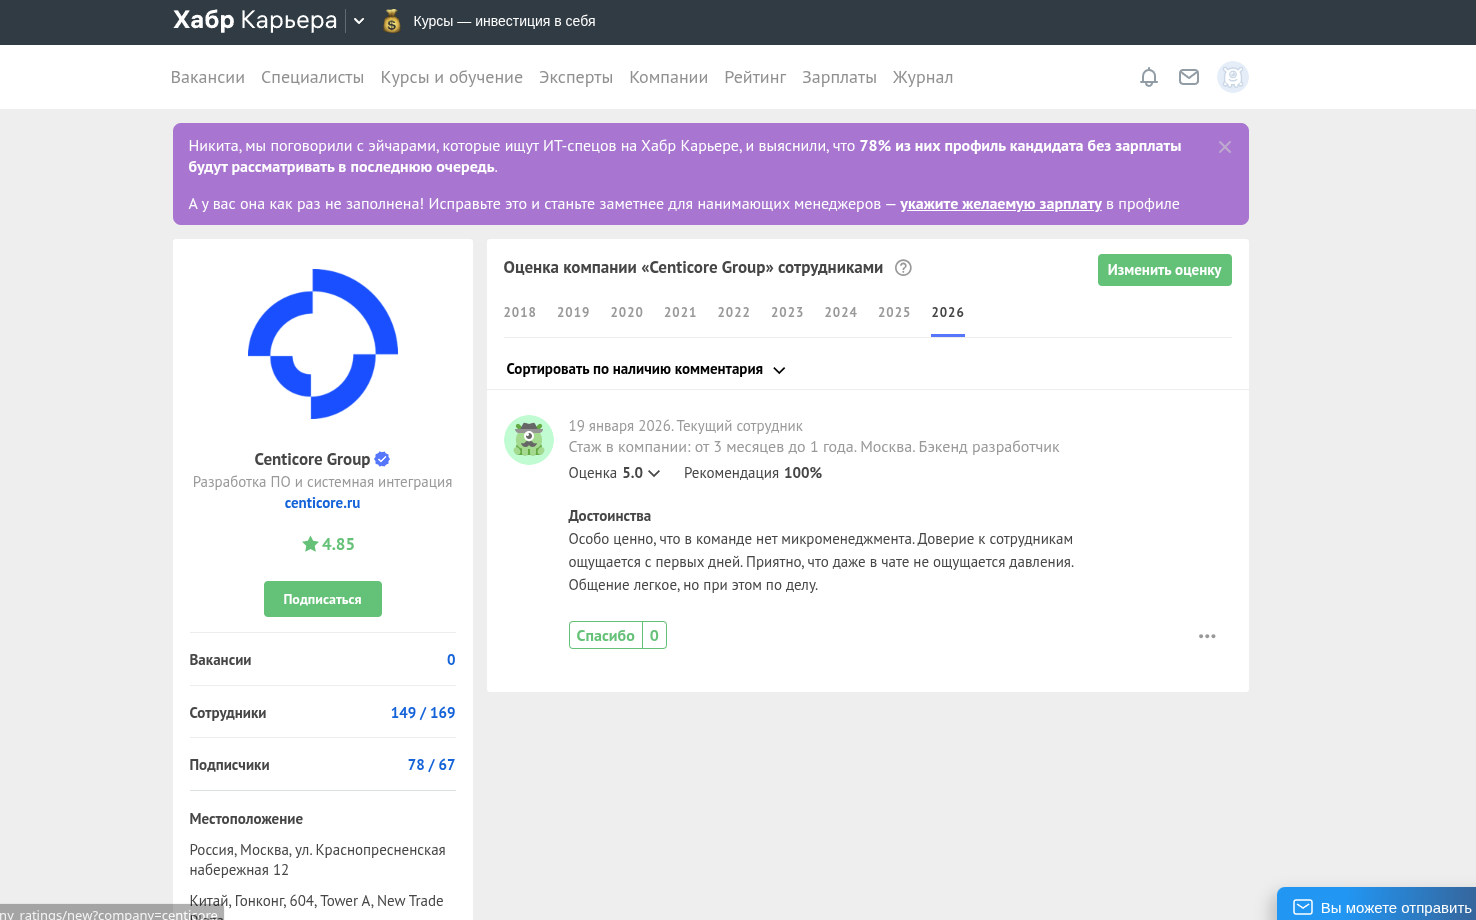Screen dimensions: 1476x920
Task: Click the Стаж в компании review line
Action: coord(814,447)
